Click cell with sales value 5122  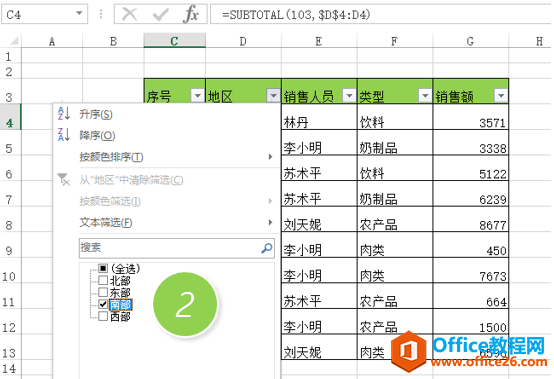471,168
